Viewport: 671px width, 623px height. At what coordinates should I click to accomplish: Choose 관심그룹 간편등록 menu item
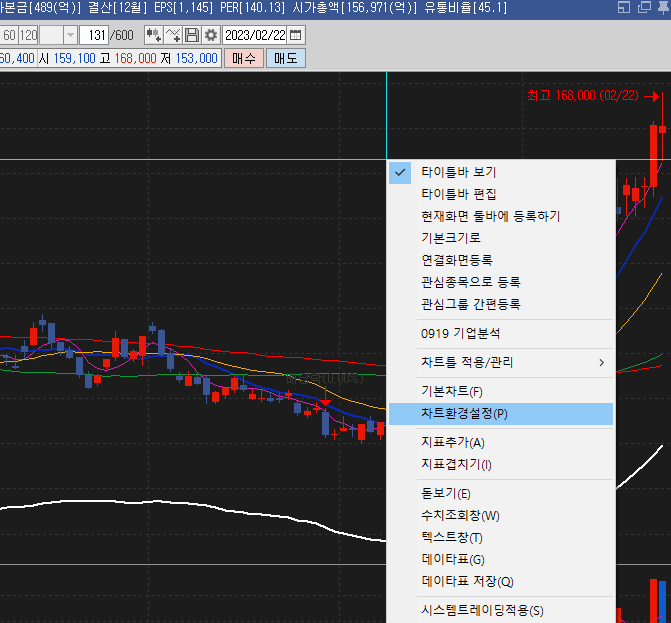click(x=501, y=305)
